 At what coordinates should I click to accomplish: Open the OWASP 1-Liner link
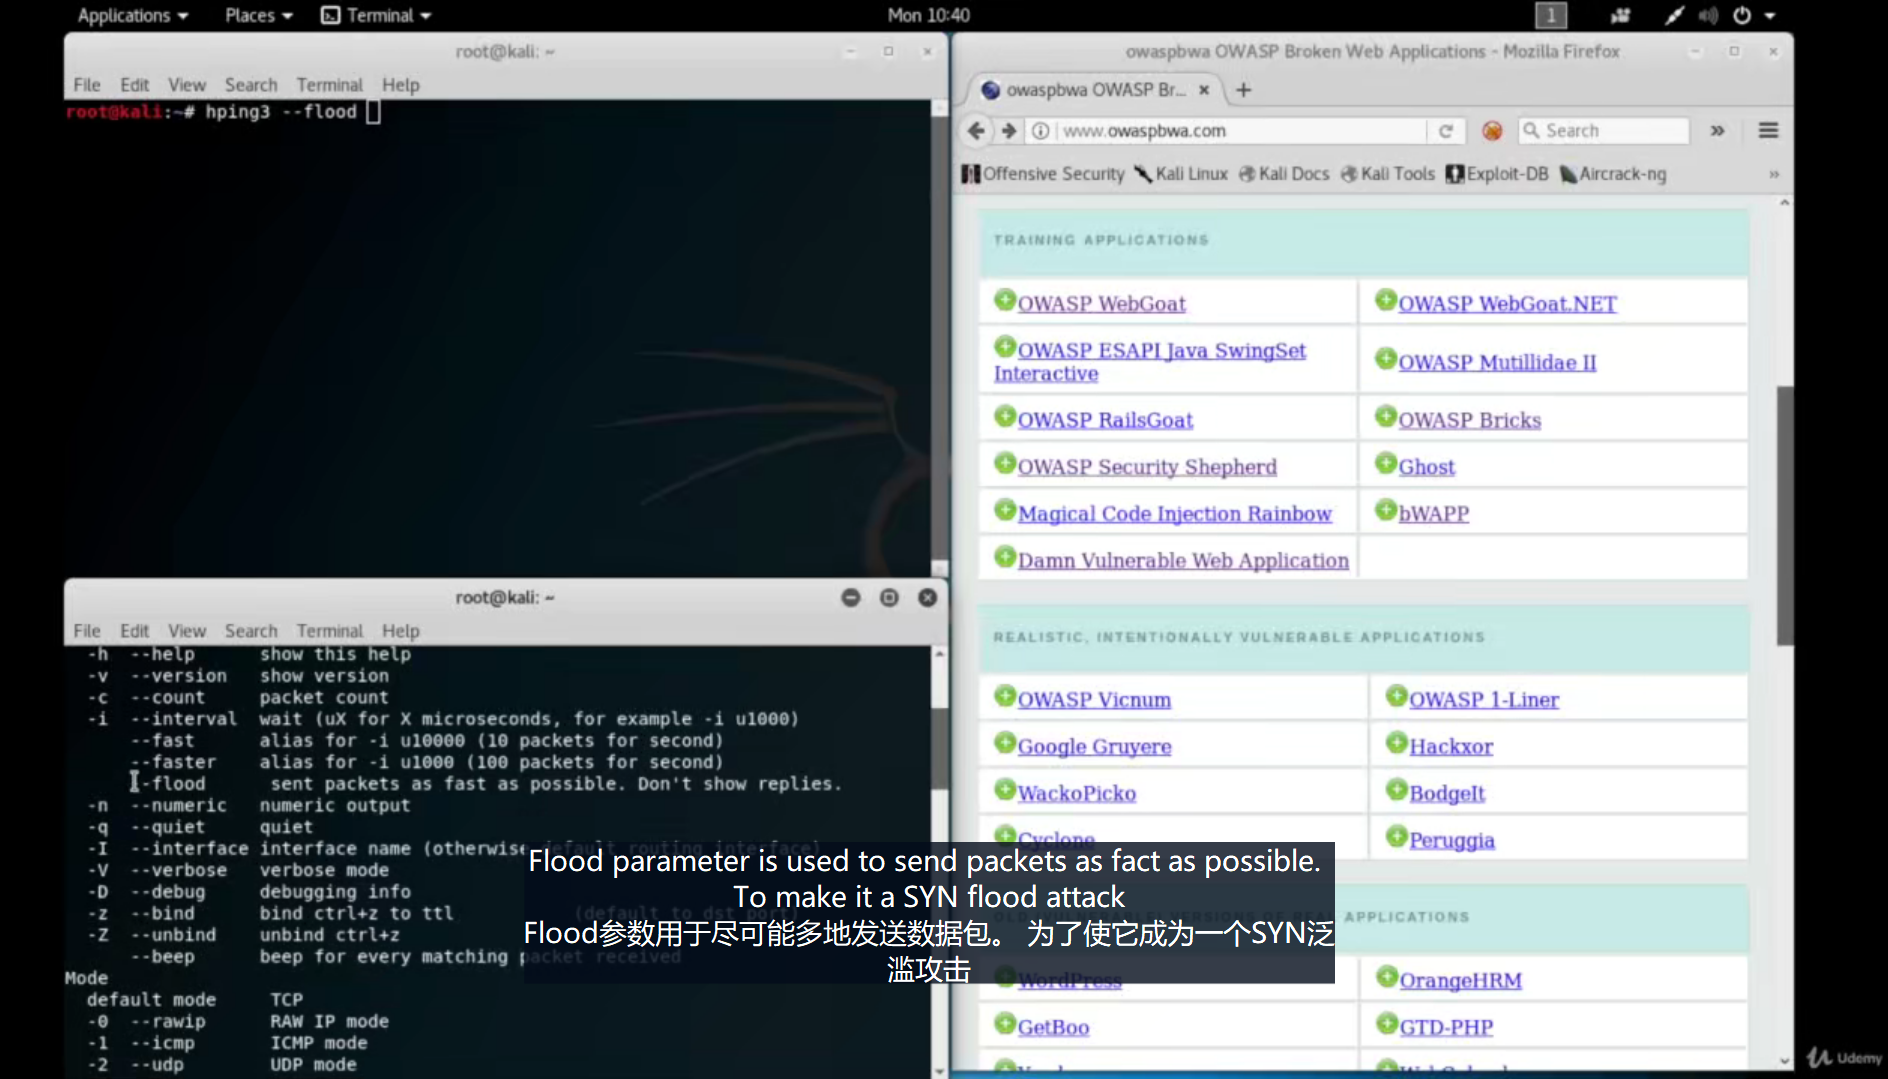1484,700
